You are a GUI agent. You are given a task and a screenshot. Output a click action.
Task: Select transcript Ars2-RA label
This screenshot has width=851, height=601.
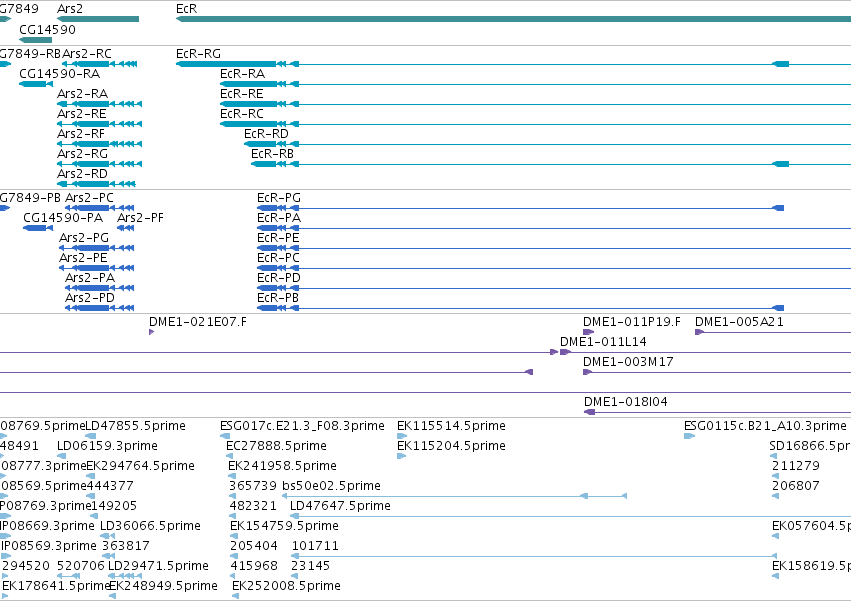(82, 94)
